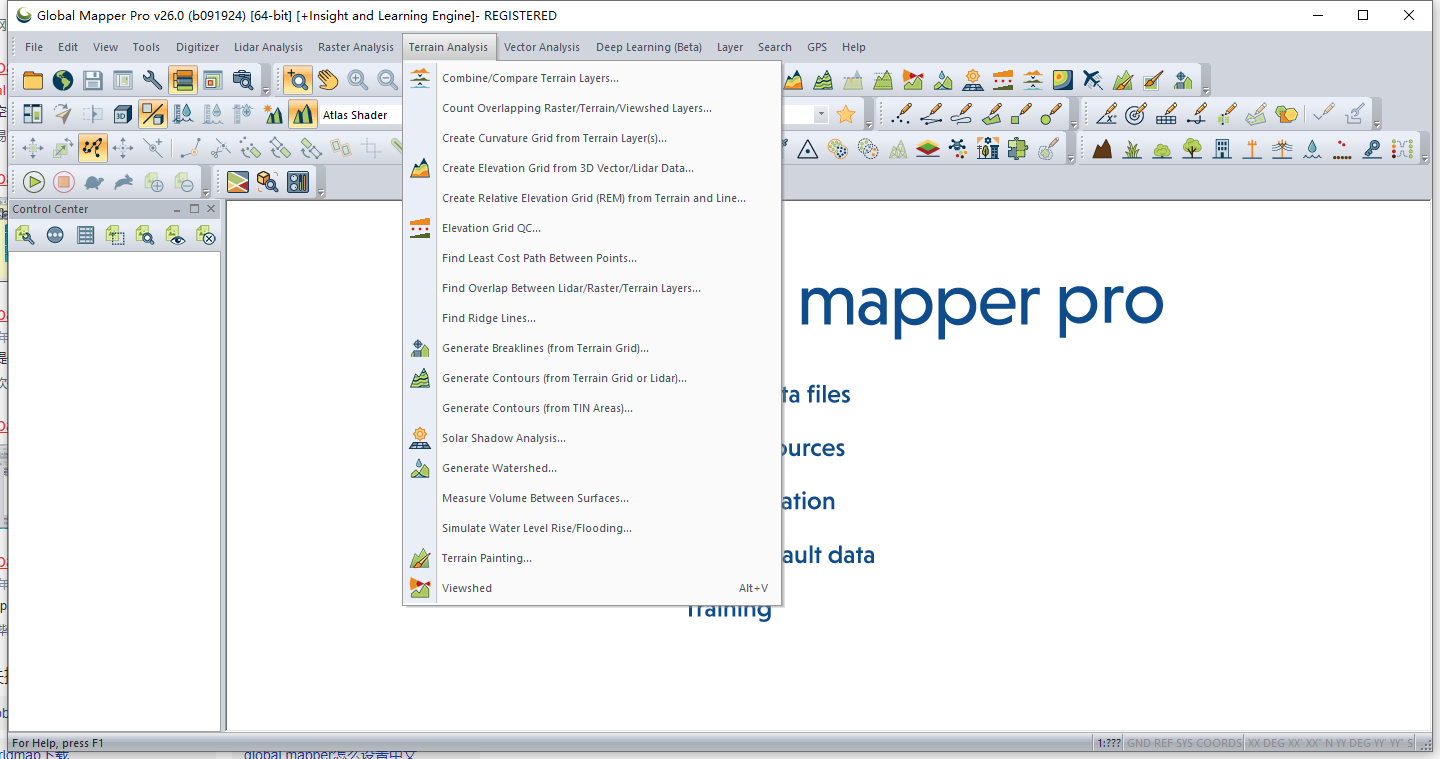Select Viewshed menu entry
The height and width of the screenshot is (759, 1440).
(592, 588)
